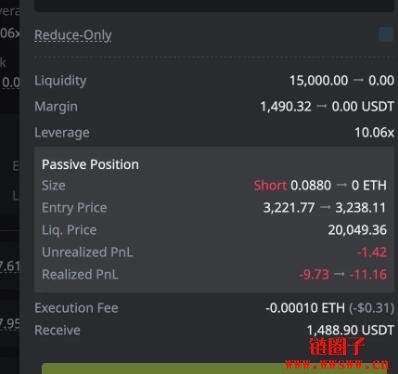Screen dimensions: 398x374
Task: Toggle the Reduce-Only checkbox
Action: pos(386,35)
